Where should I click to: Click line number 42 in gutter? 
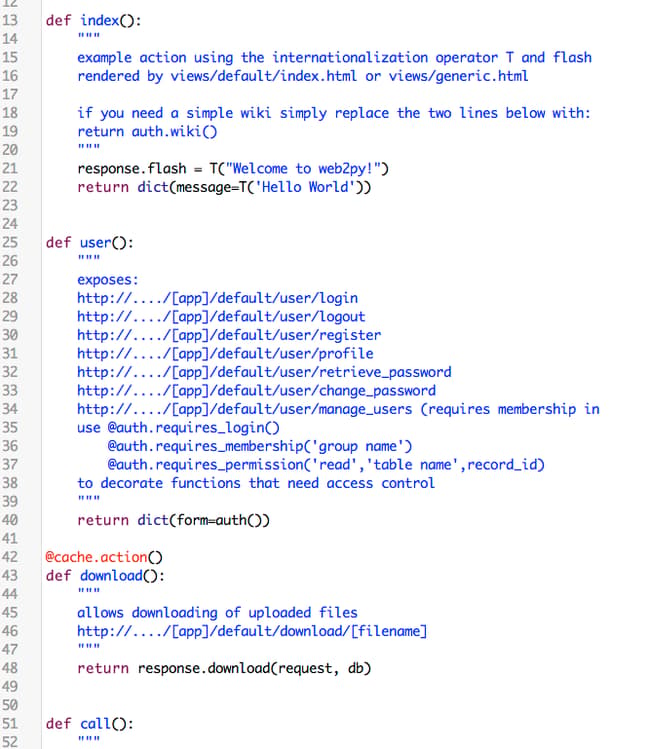[x=10, y=557]
